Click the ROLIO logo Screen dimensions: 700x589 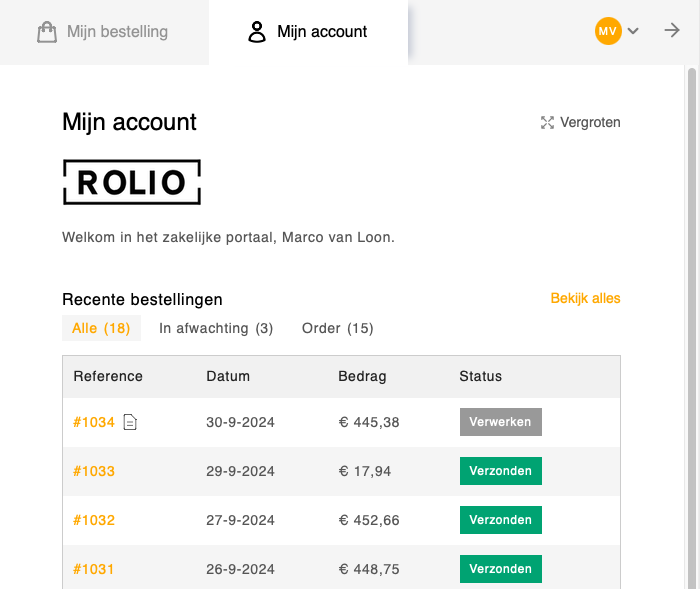(132, 182)
